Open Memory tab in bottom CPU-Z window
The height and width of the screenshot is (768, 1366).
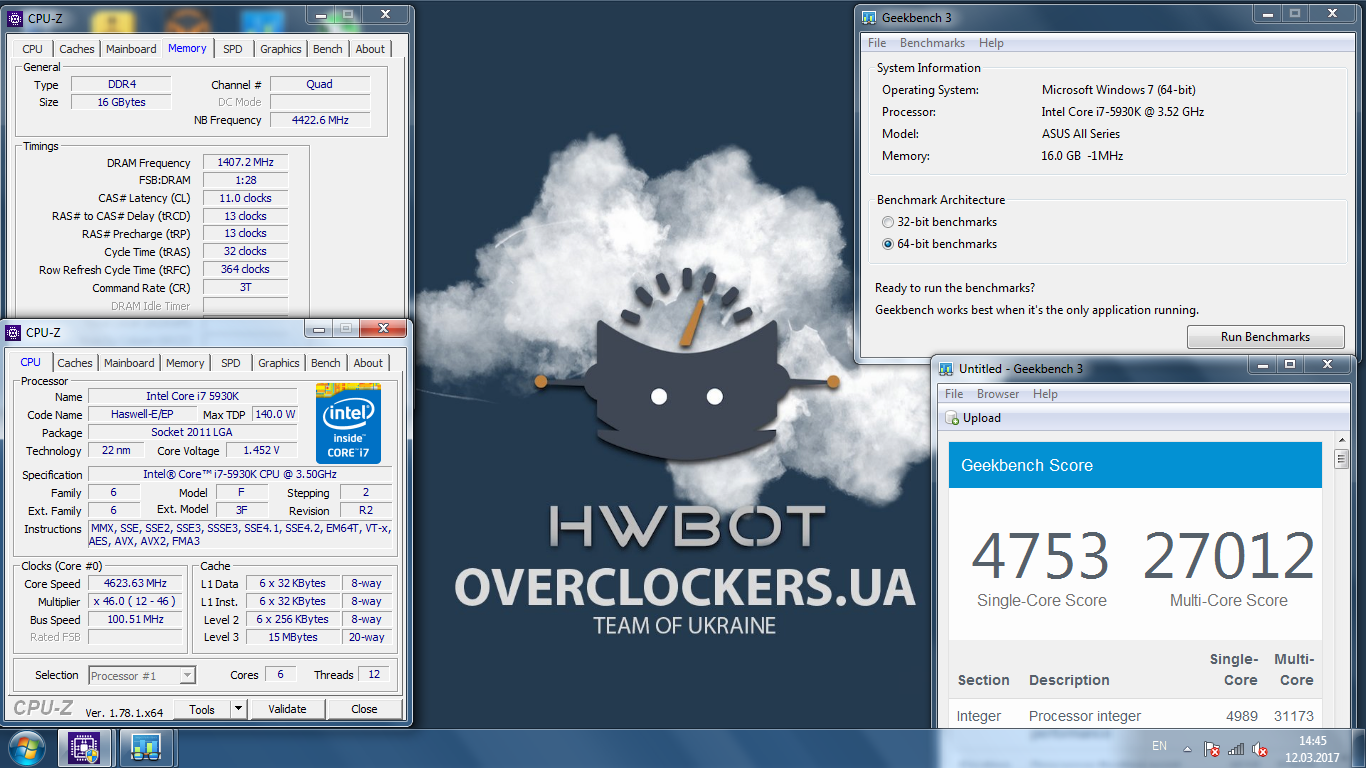coord(185,363)
